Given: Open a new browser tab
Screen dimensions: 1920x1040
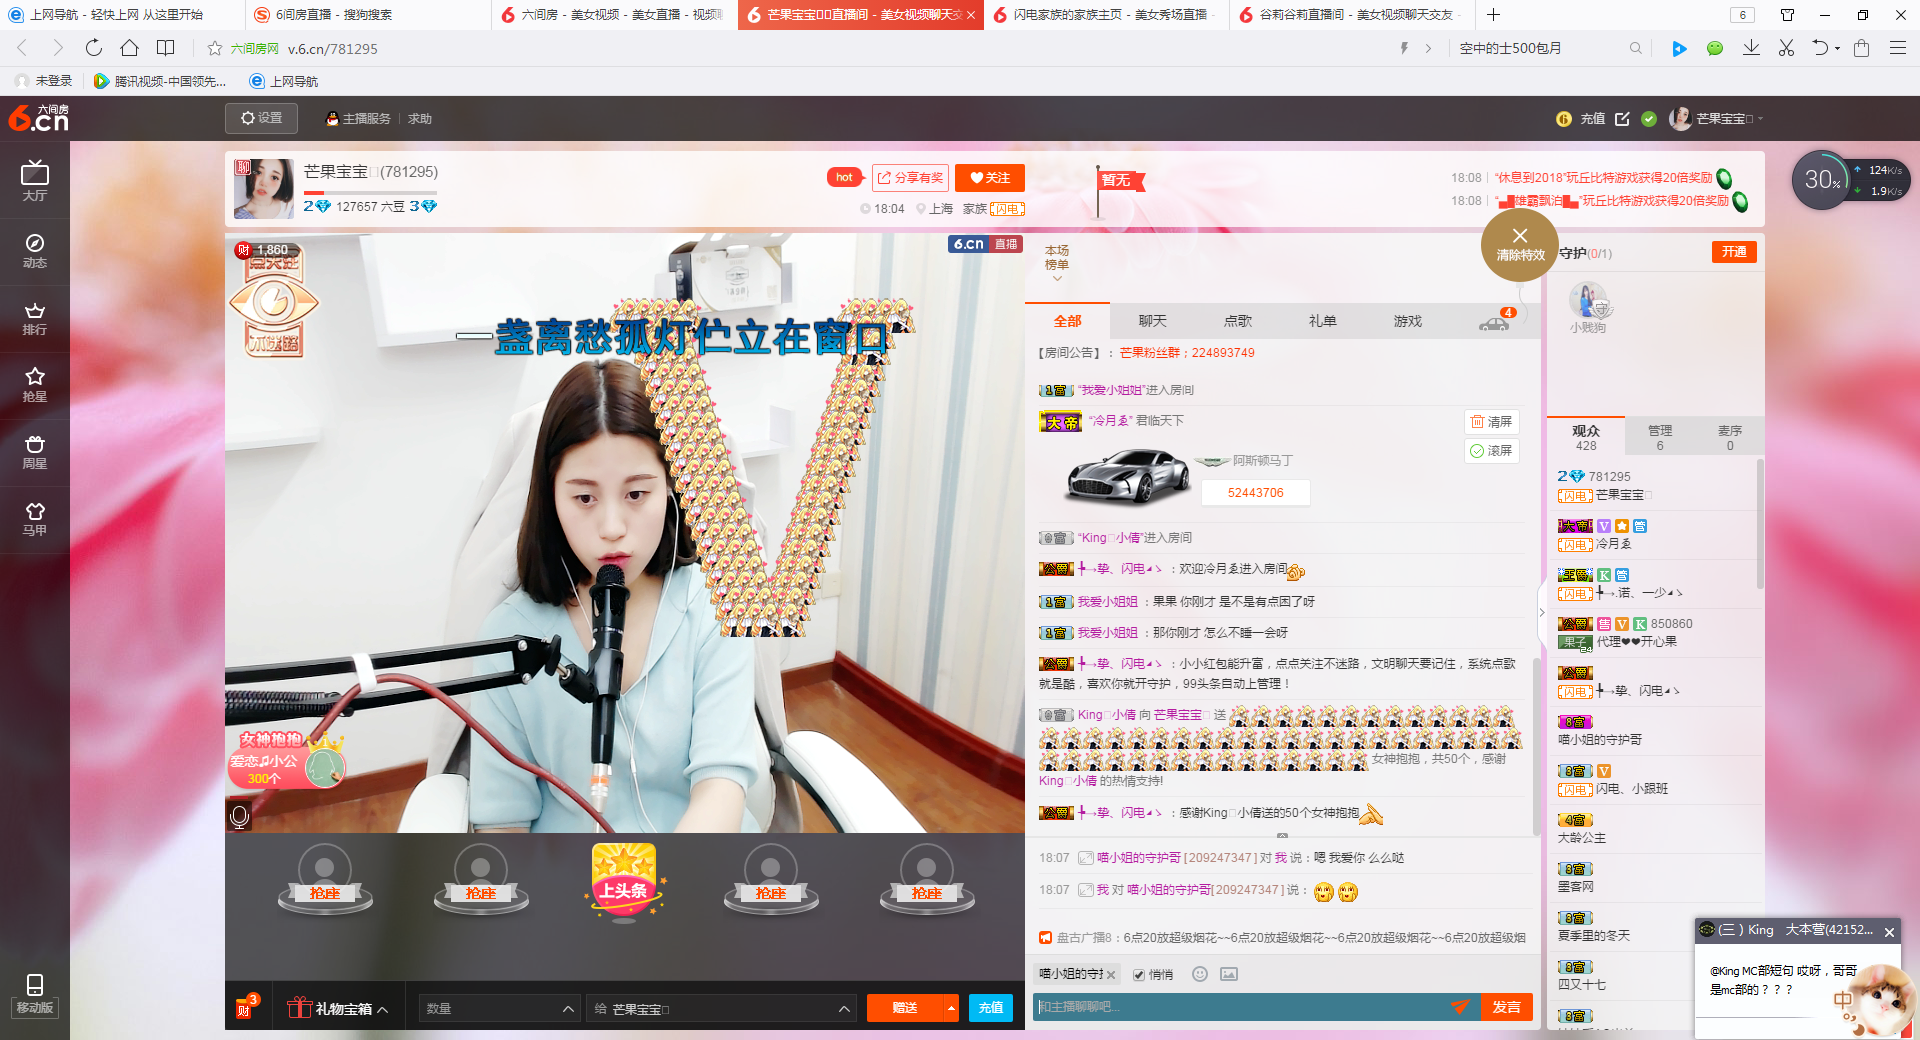Looking at the screenshot, I should point(1493,15).
